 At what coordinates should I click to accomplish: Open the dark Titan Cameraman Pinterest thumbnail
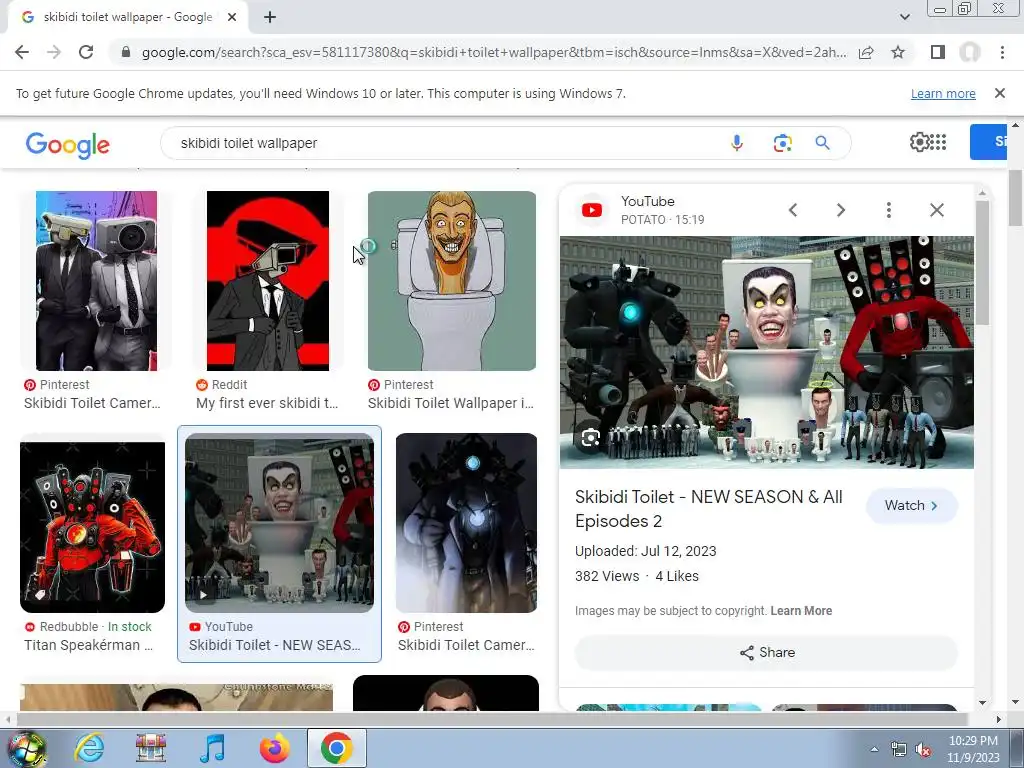466,522
